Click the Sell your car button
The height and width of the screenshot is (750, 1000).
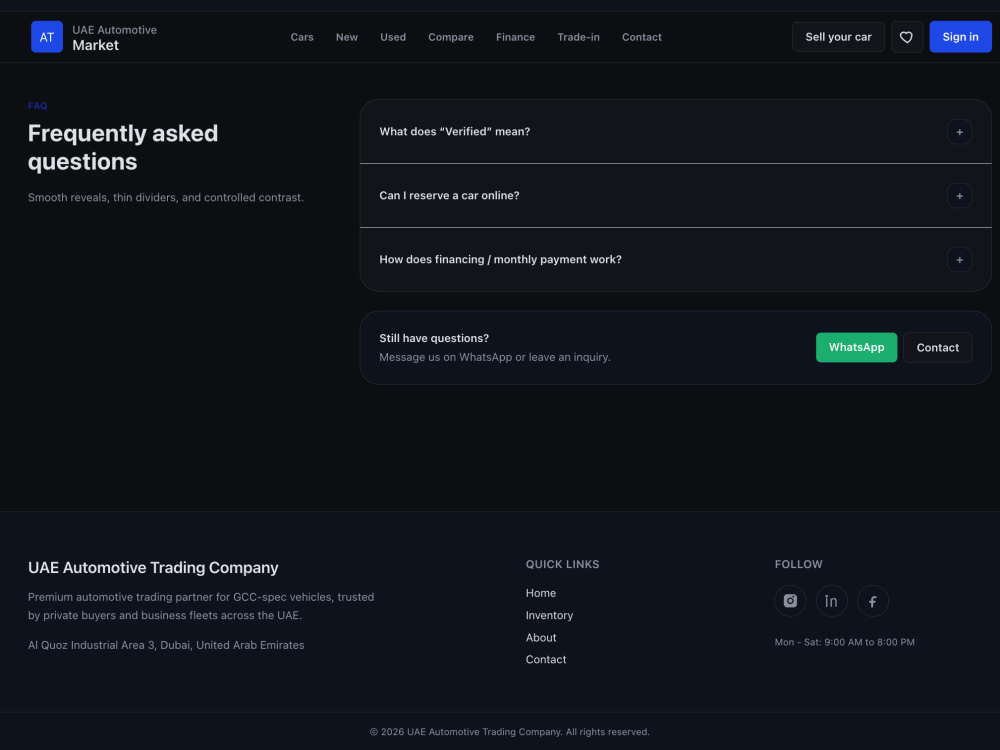click(x=838, y=37)
